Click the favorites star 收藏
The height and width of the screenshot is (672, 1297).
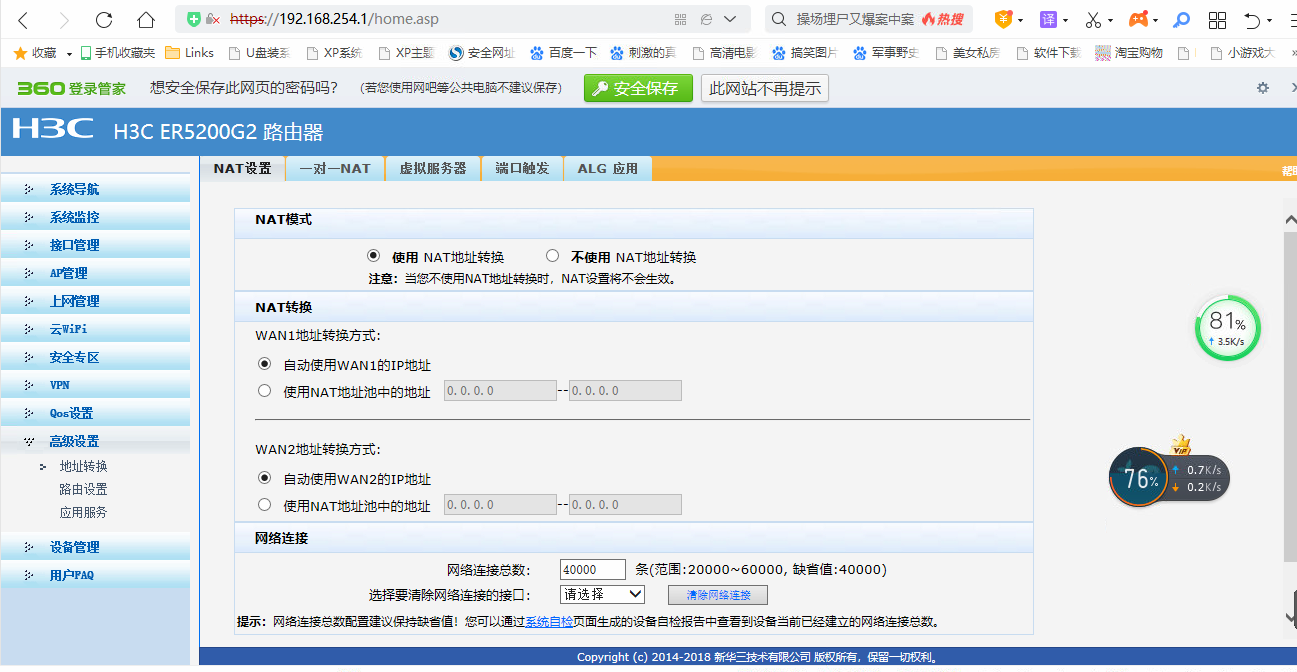[34, 53]
